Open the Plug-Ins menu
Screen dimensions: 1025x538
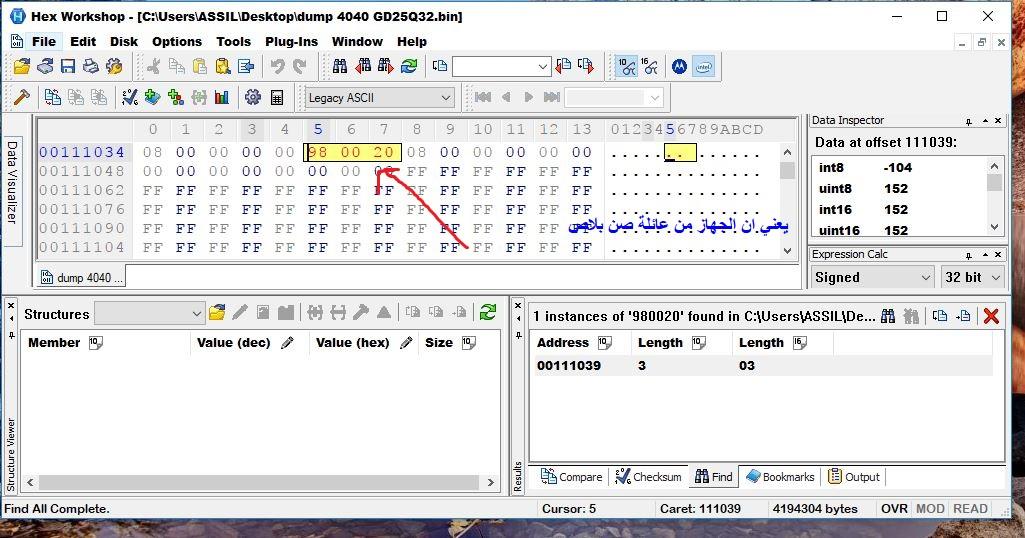tap(292, 42)
